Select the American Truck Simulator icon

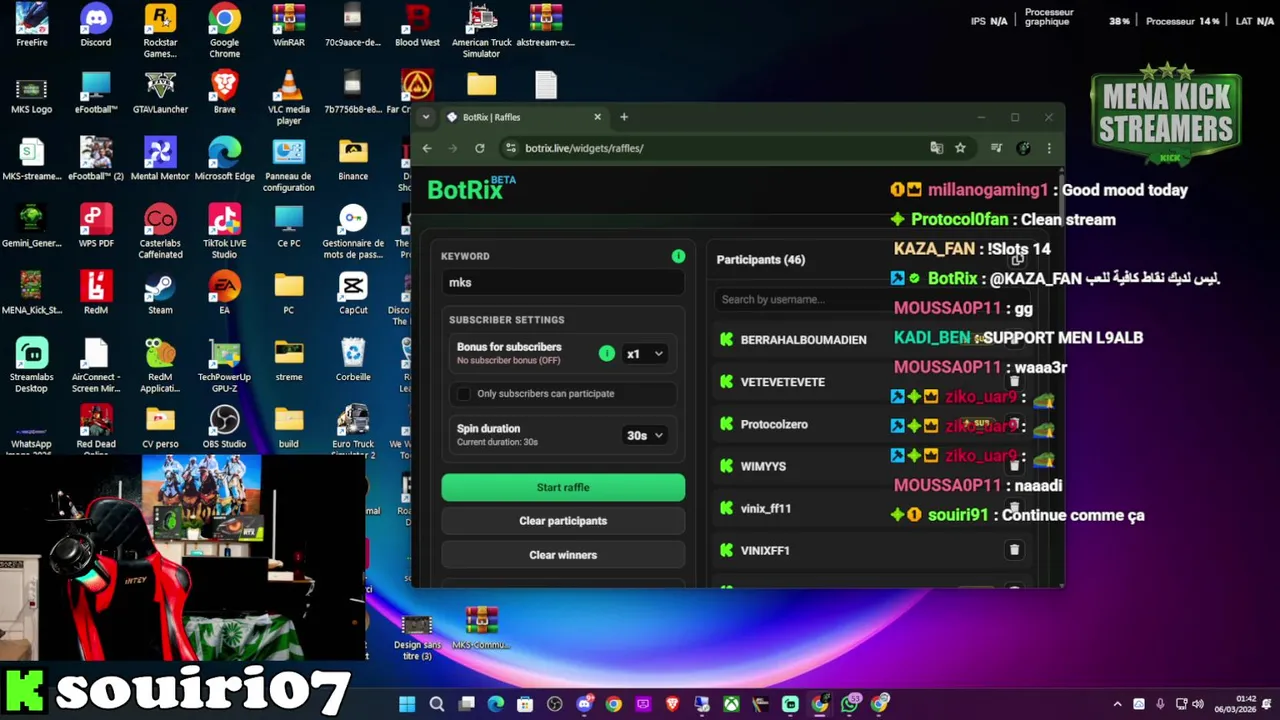(481, 31)
